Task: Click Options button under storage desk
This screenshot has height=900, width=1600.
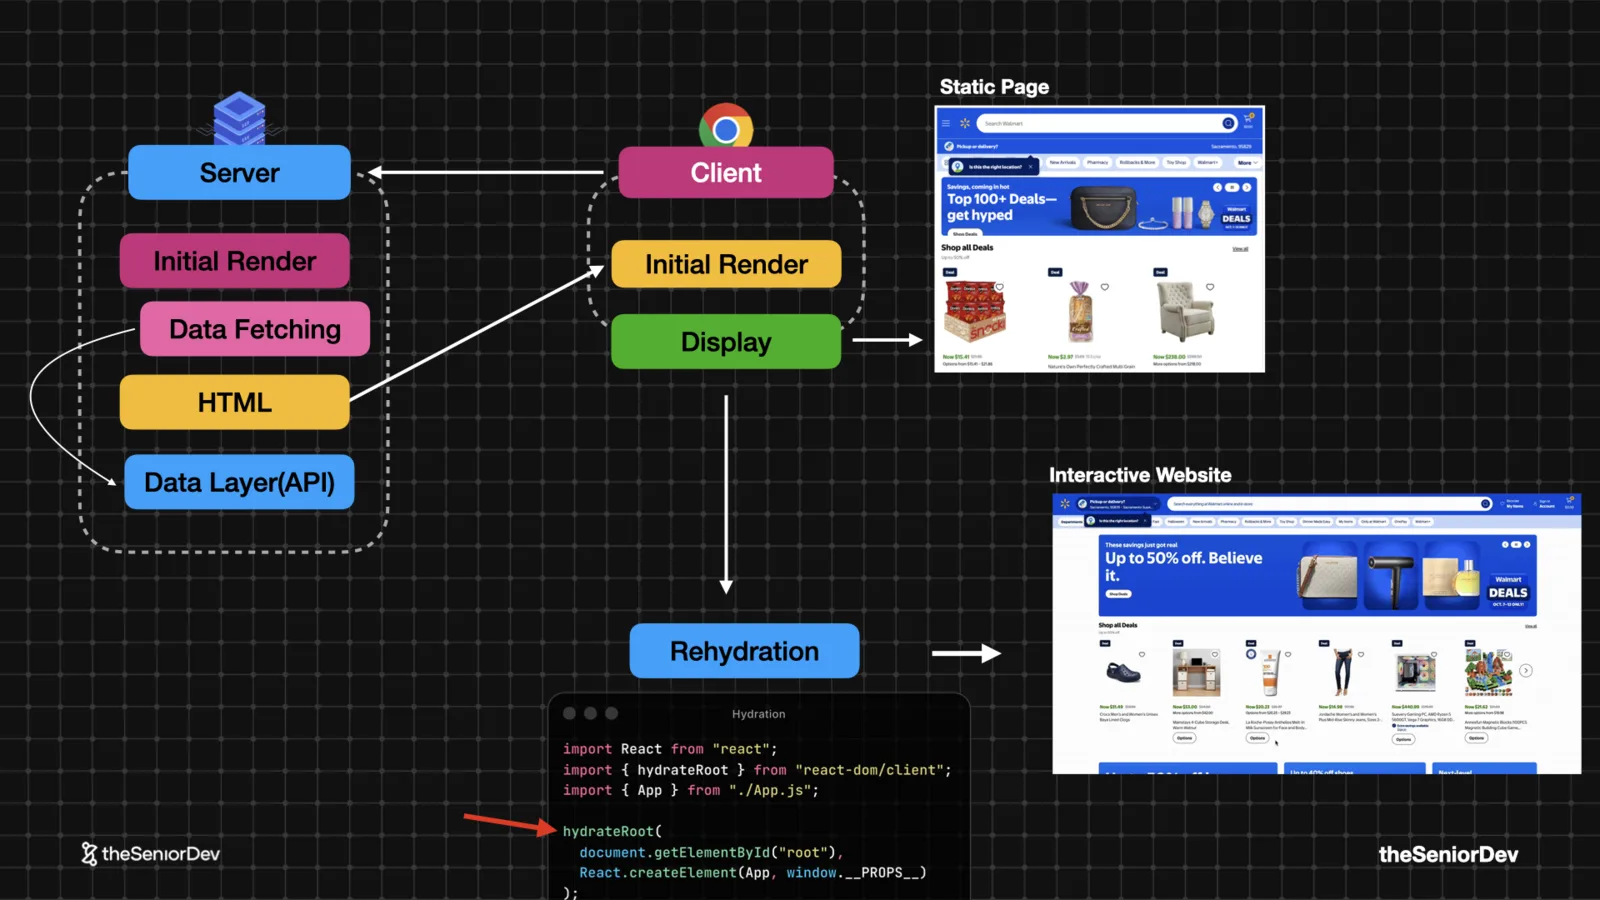Action: [1185, 738]
